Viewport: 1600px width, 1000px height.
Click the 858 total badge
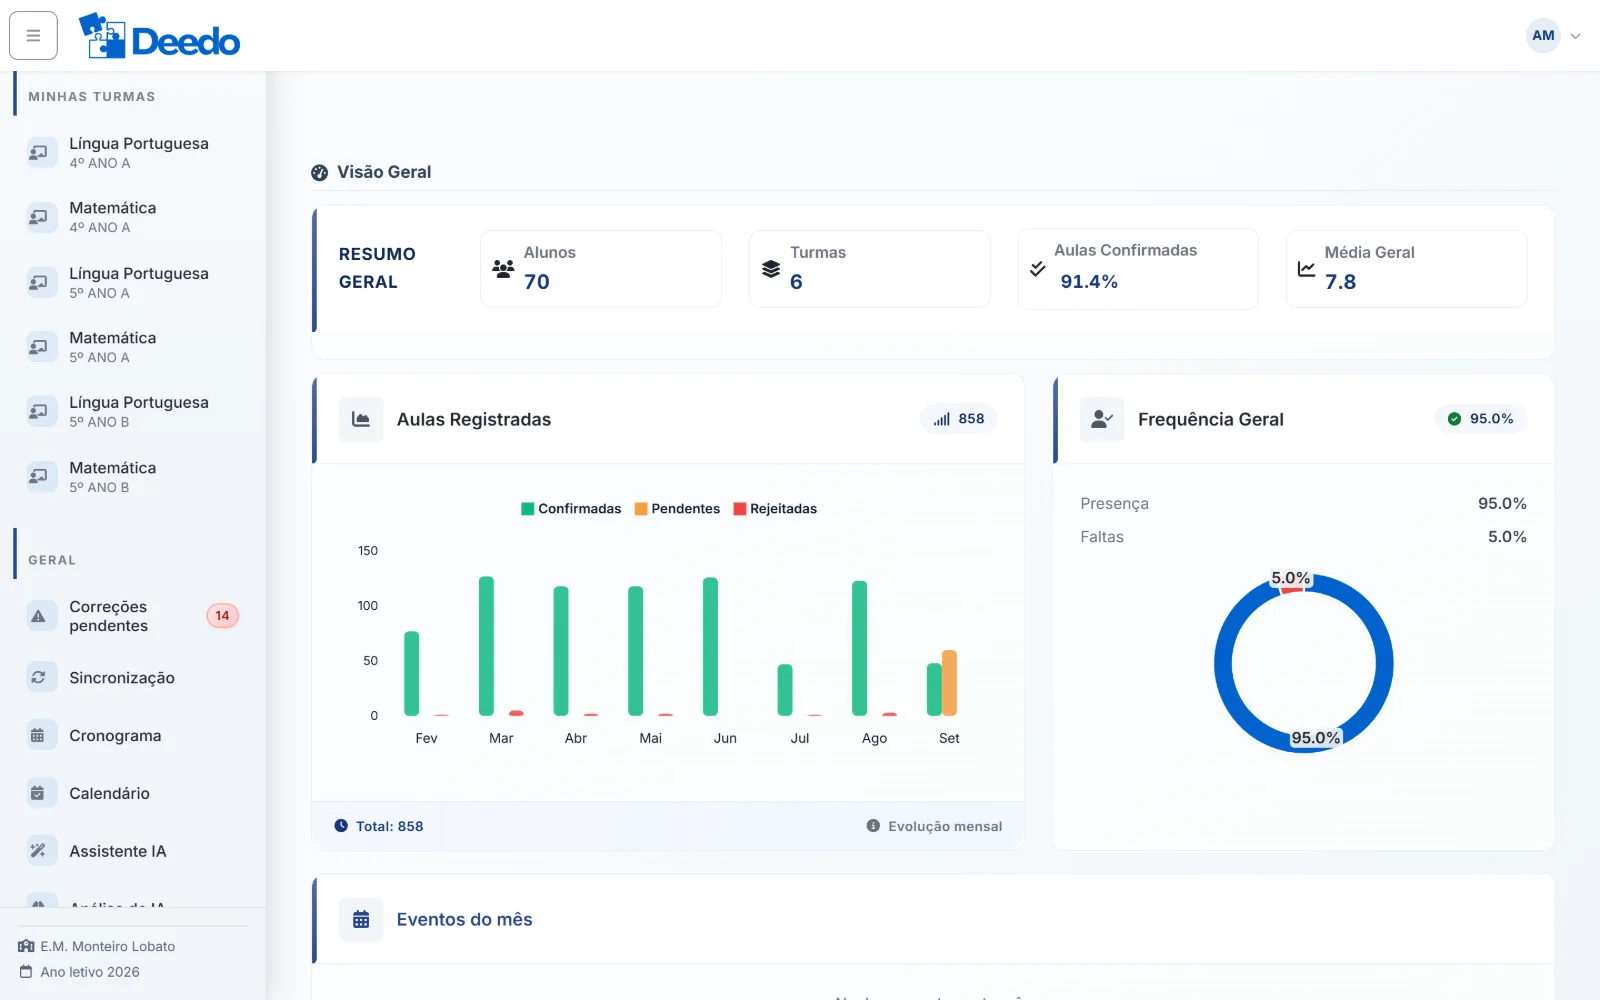(958, 419)
